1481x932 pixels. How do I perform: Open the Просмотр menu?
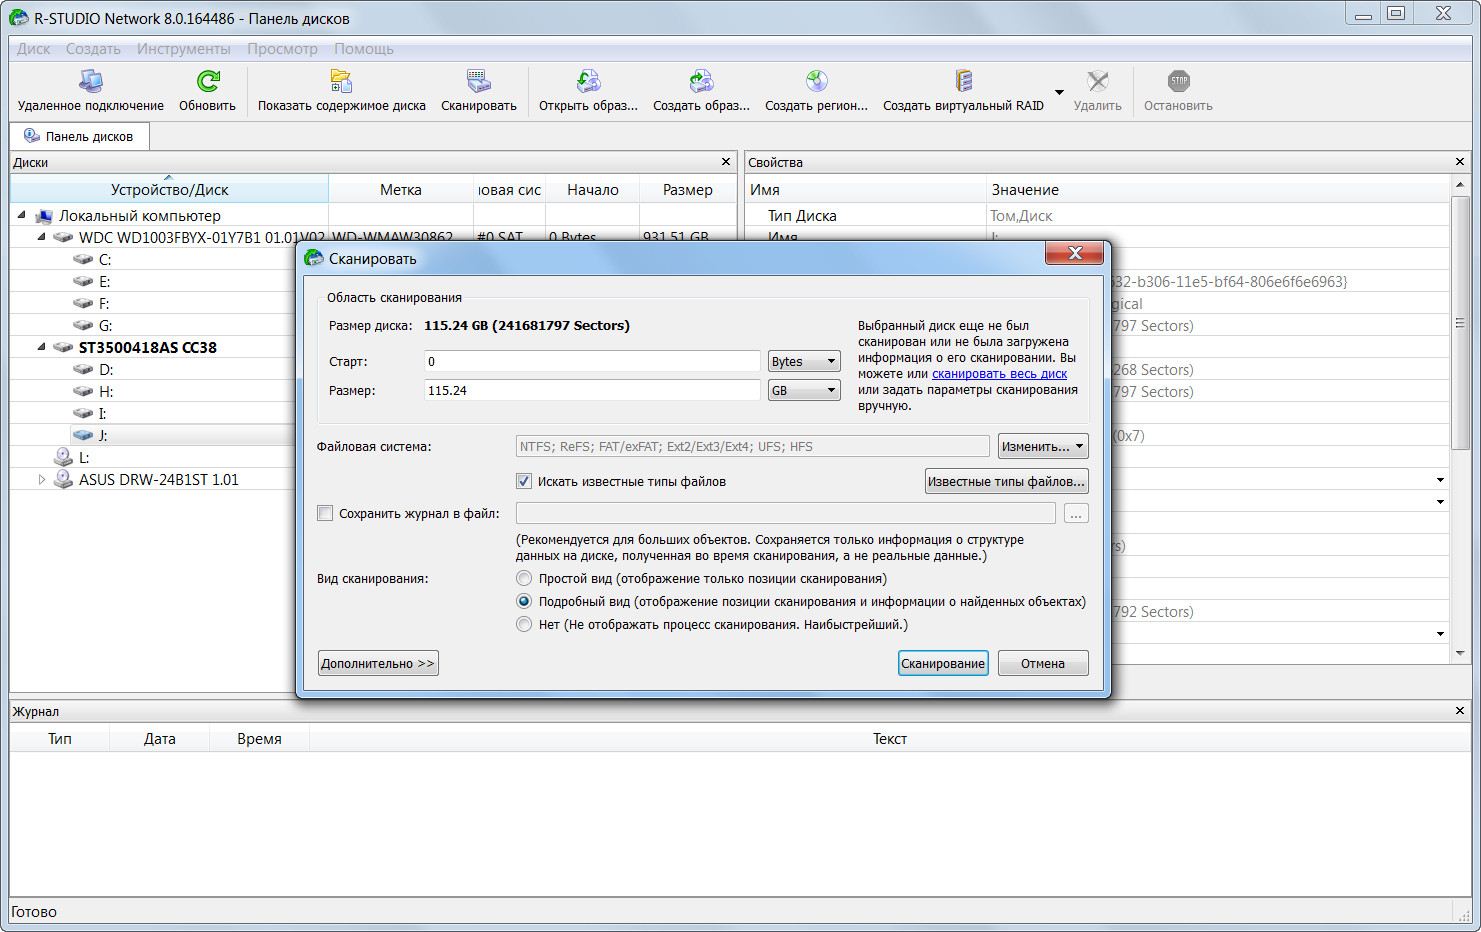(282, 48)
